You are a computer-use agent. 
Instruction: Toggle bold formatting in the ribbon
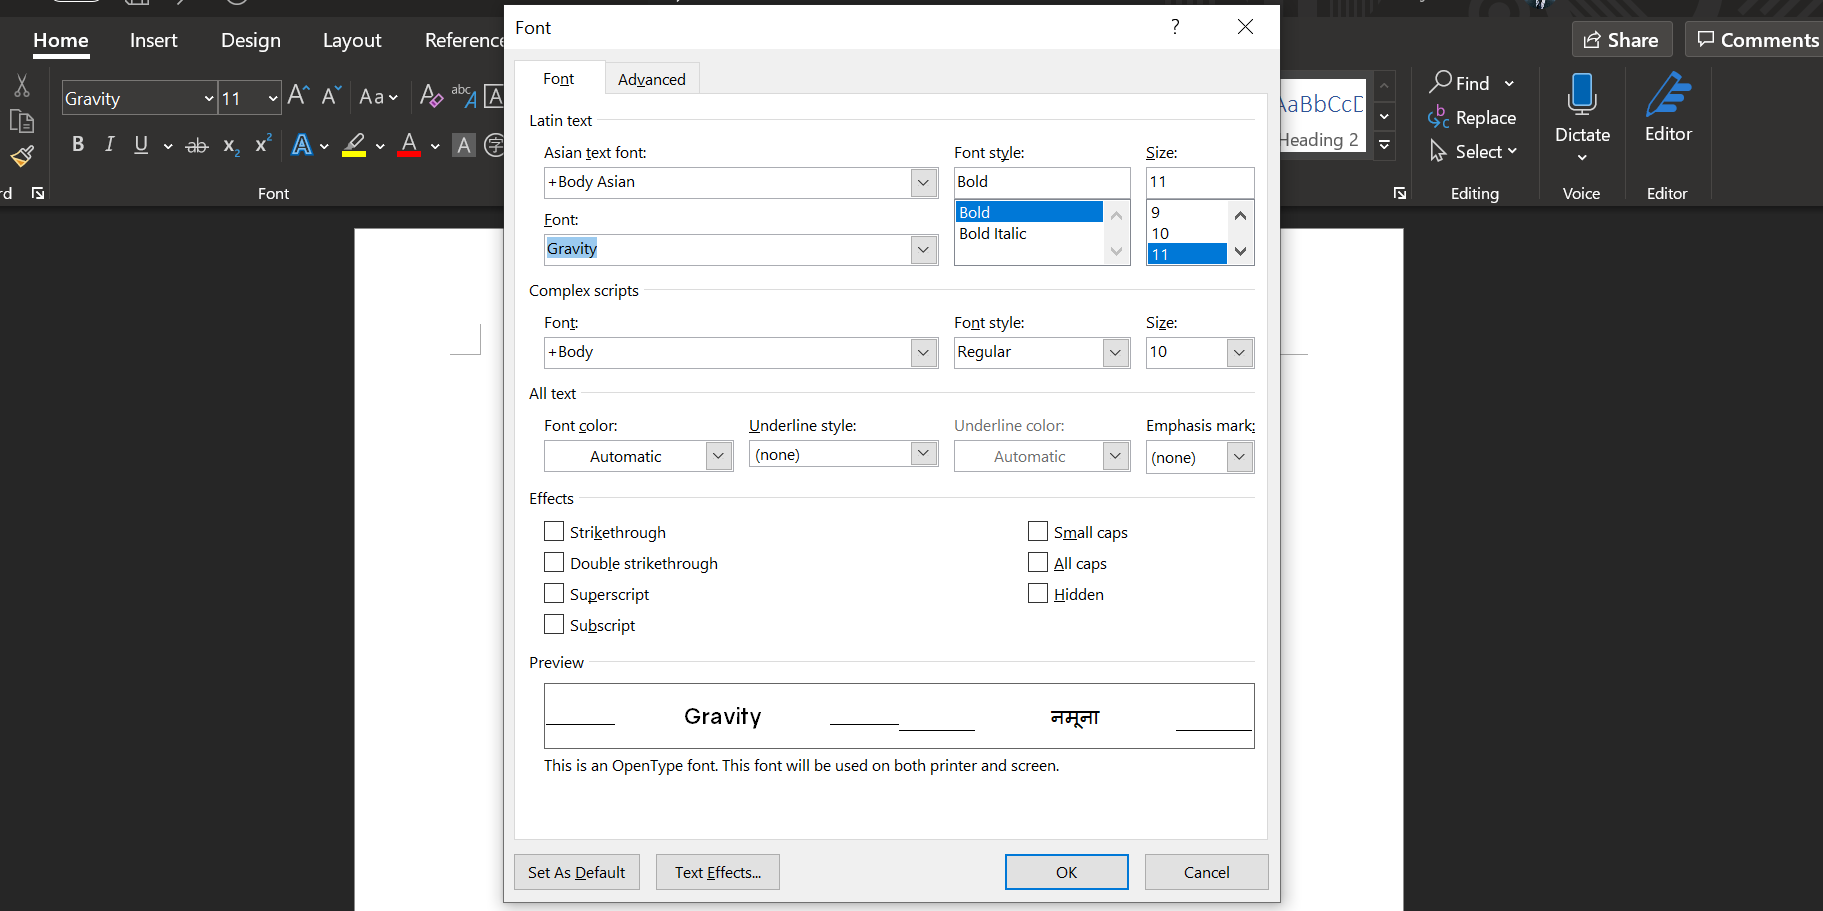click(x=77, y=145)
